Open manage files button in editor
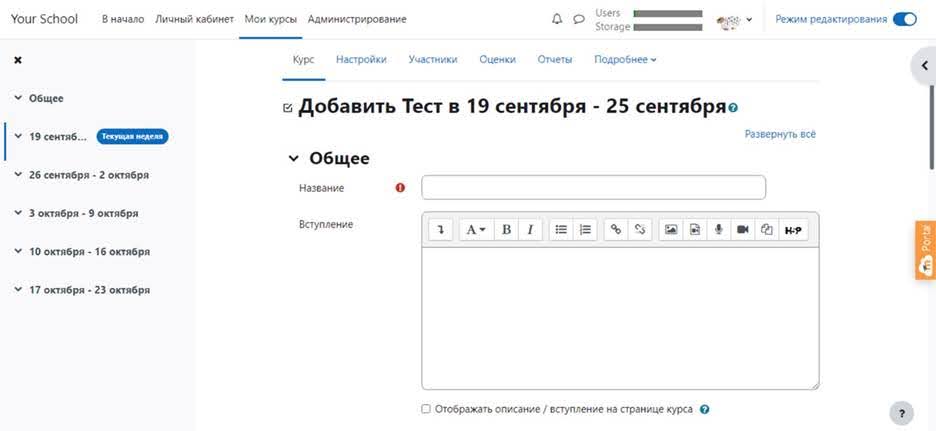 point(768,229)
